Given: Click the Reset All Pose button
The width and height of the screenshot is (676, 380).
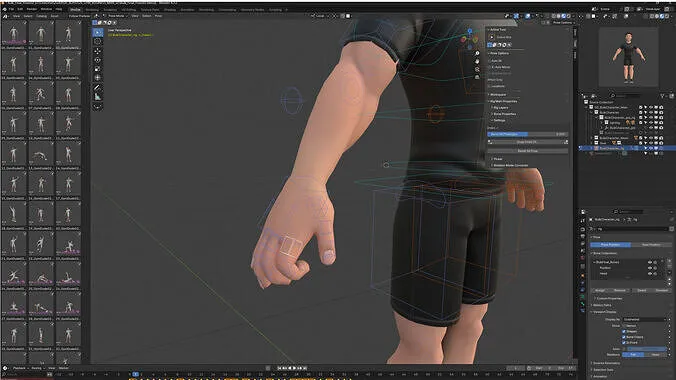Looking at the screenshot, I should [527, 151].
